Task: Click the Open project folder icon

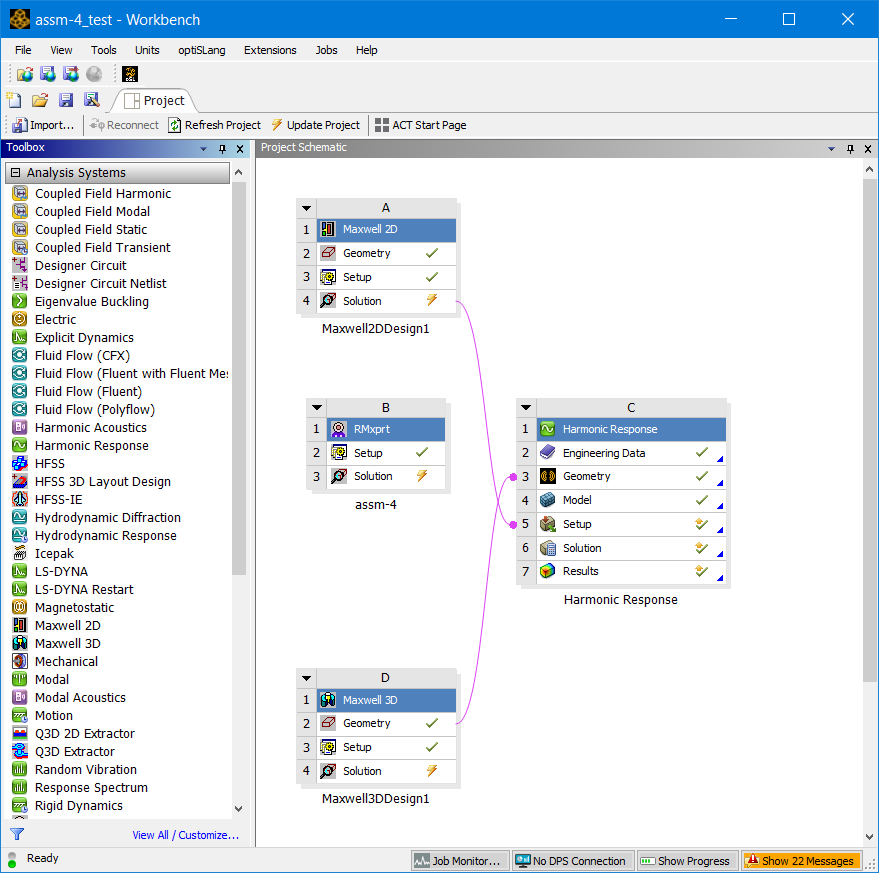Action: (x=40, y=100)
